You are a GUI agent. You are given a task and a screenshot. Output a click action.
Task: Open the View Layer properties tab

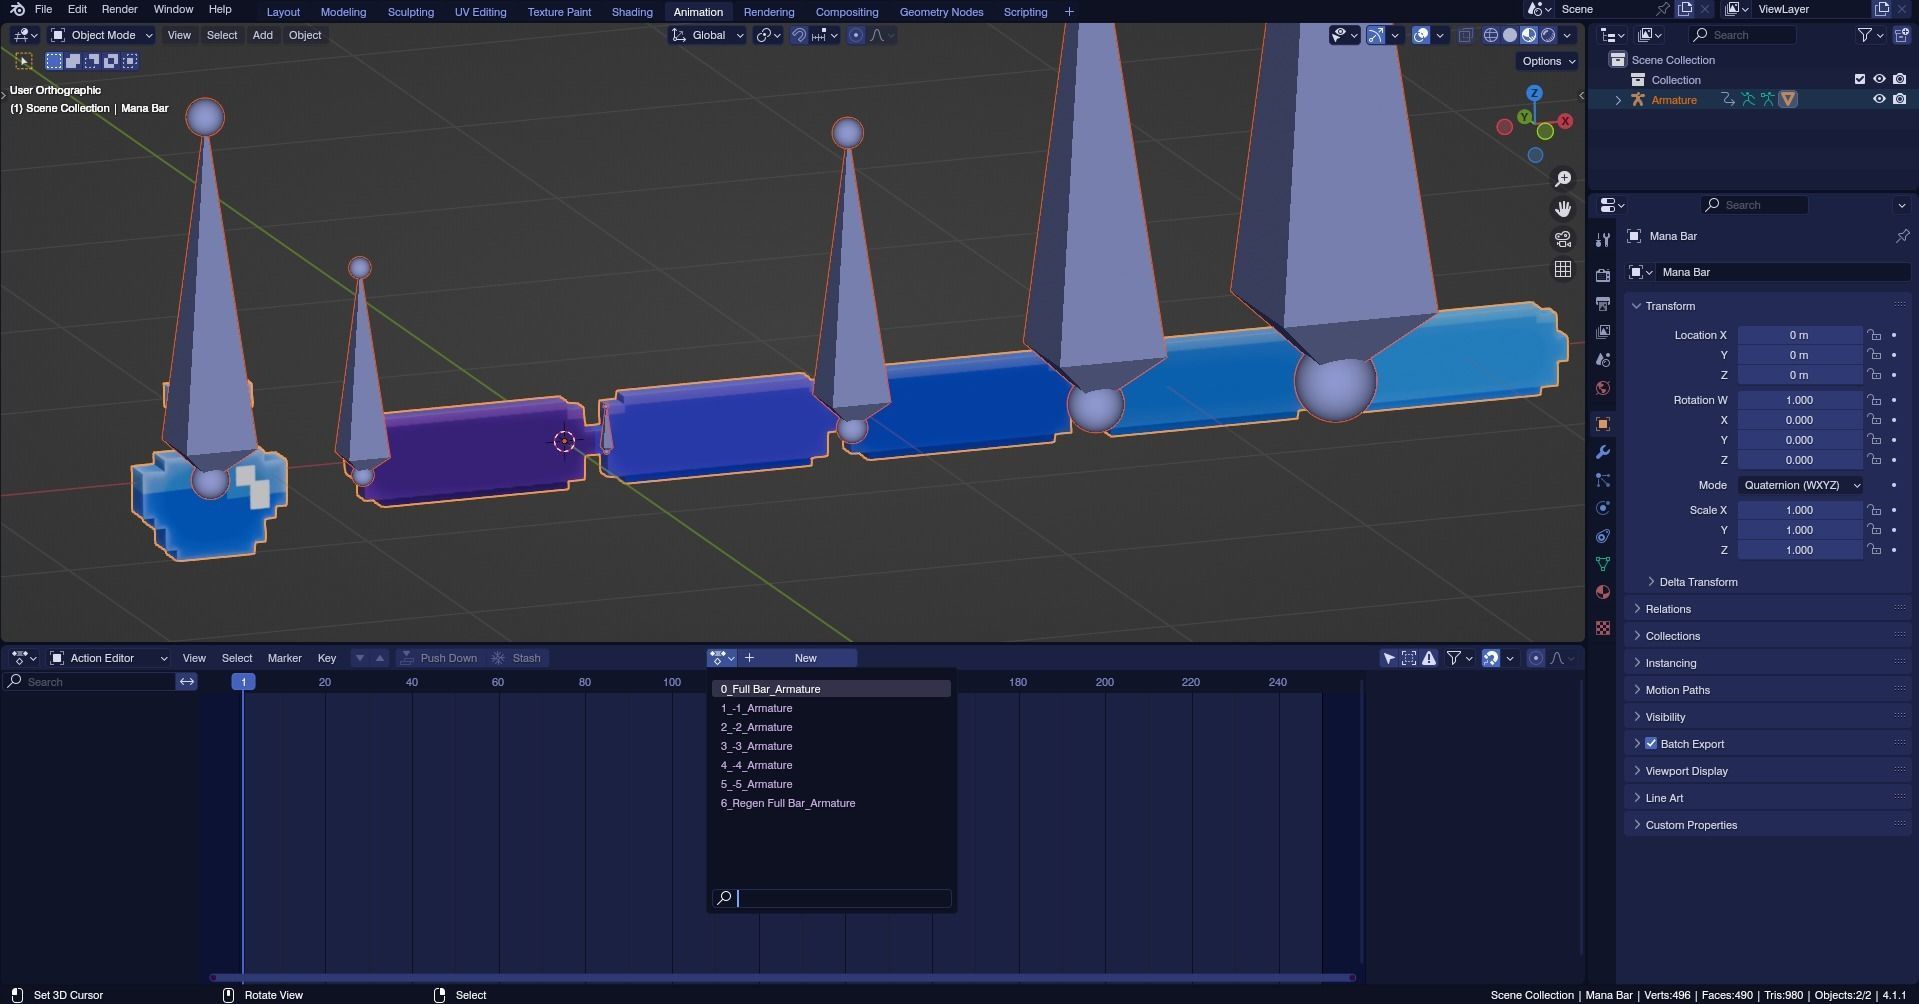click(x=1603, y=332)
